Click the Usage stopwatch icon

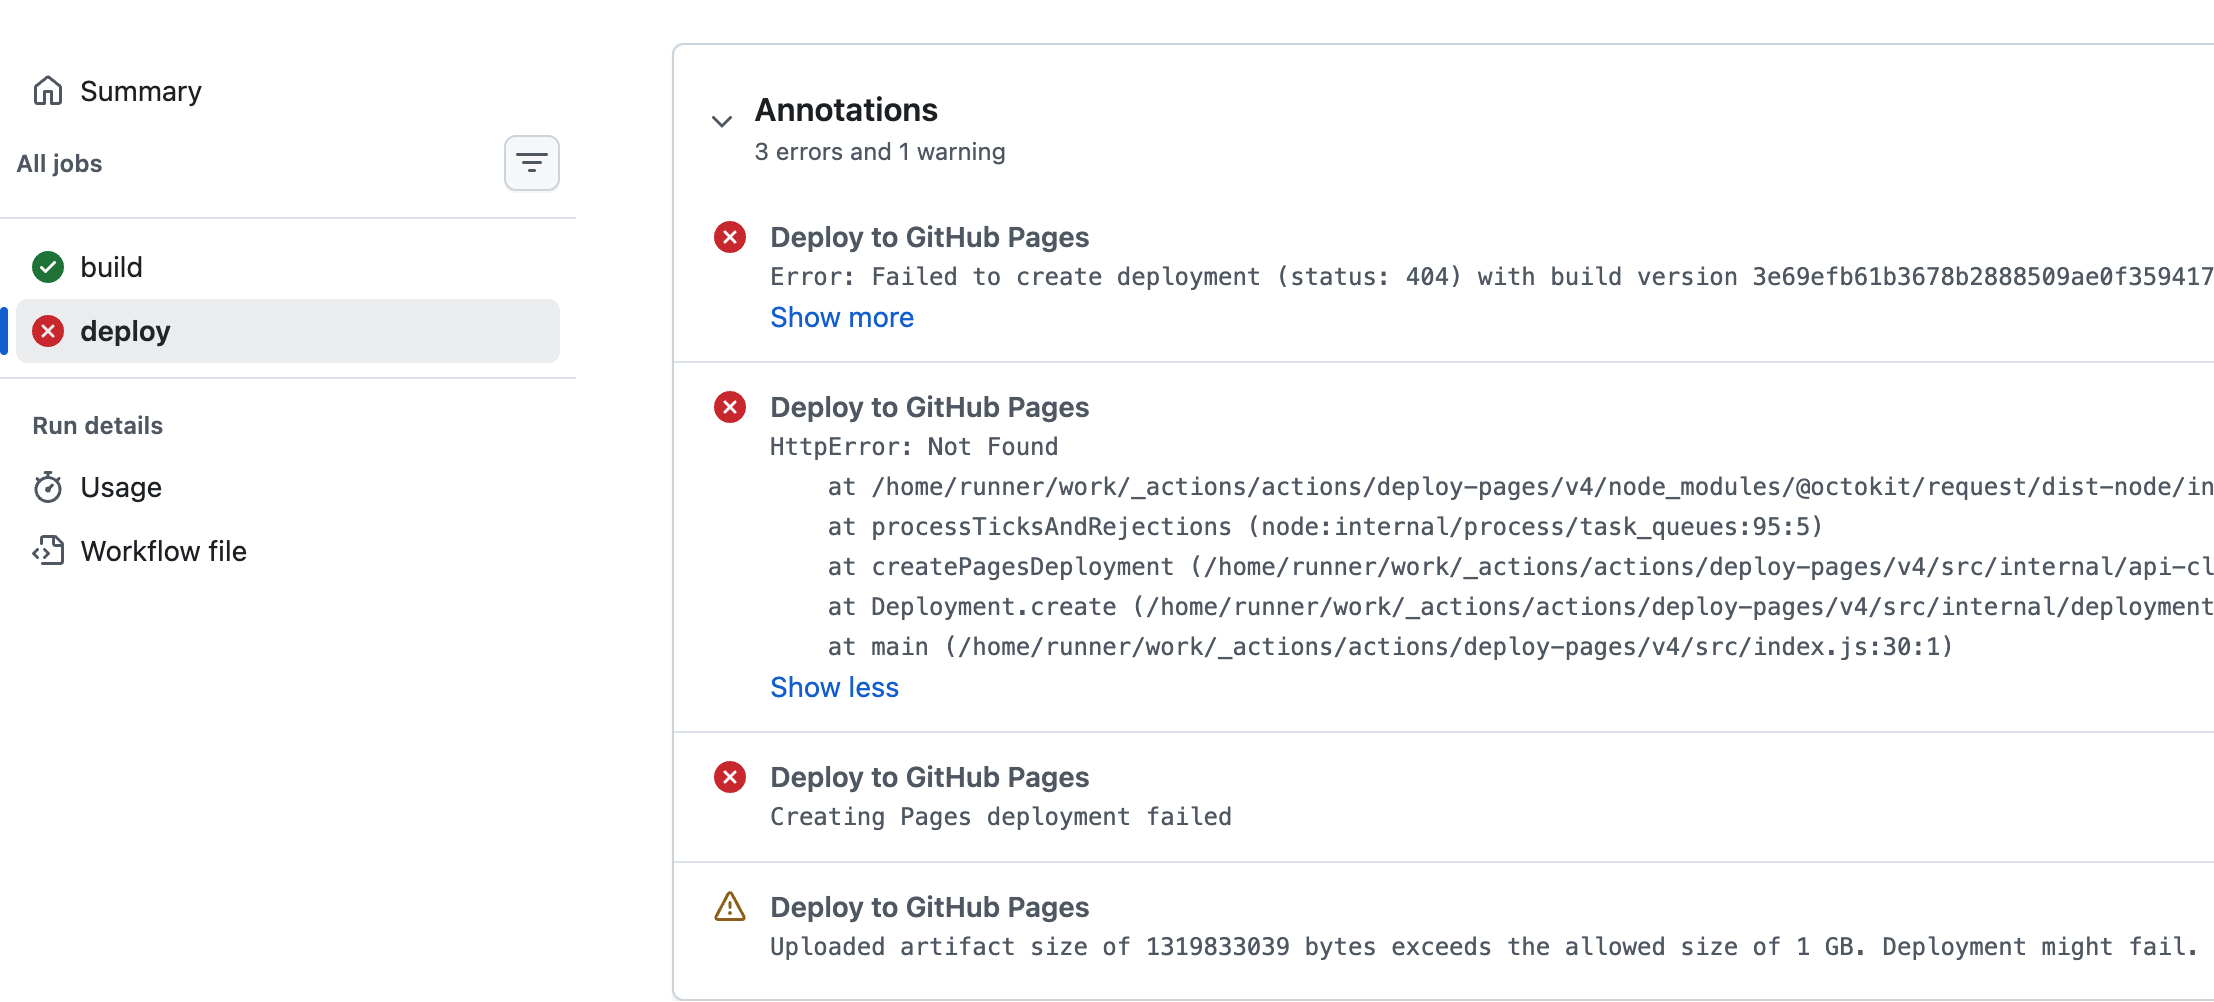click(48, 487)
